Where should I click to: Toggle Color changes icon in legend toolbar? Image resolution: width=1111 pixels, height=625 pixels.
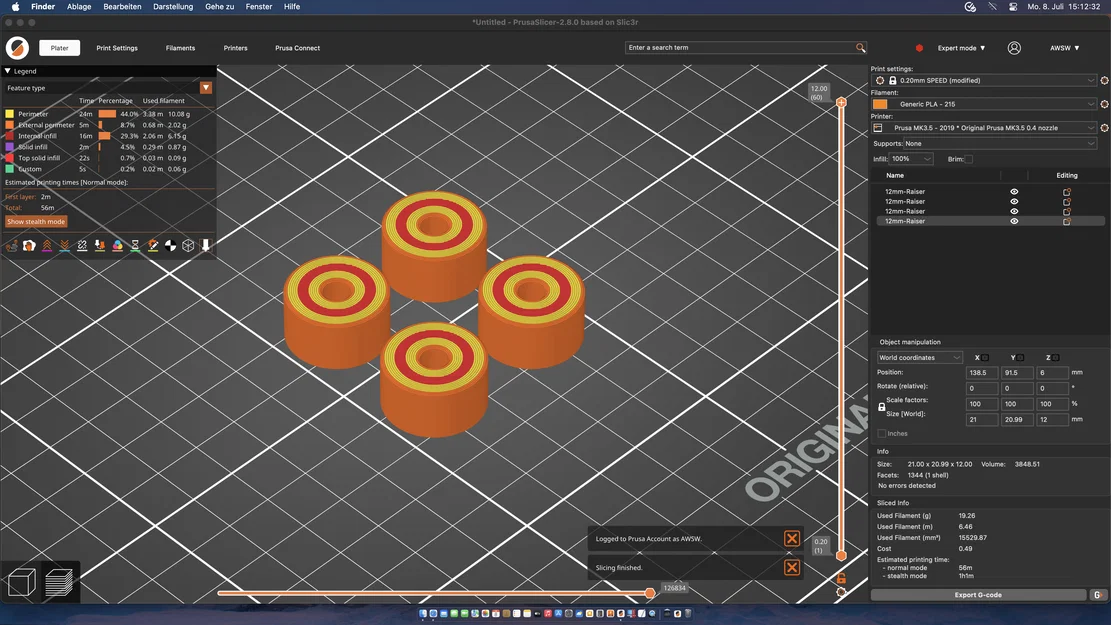coord(118,245)
